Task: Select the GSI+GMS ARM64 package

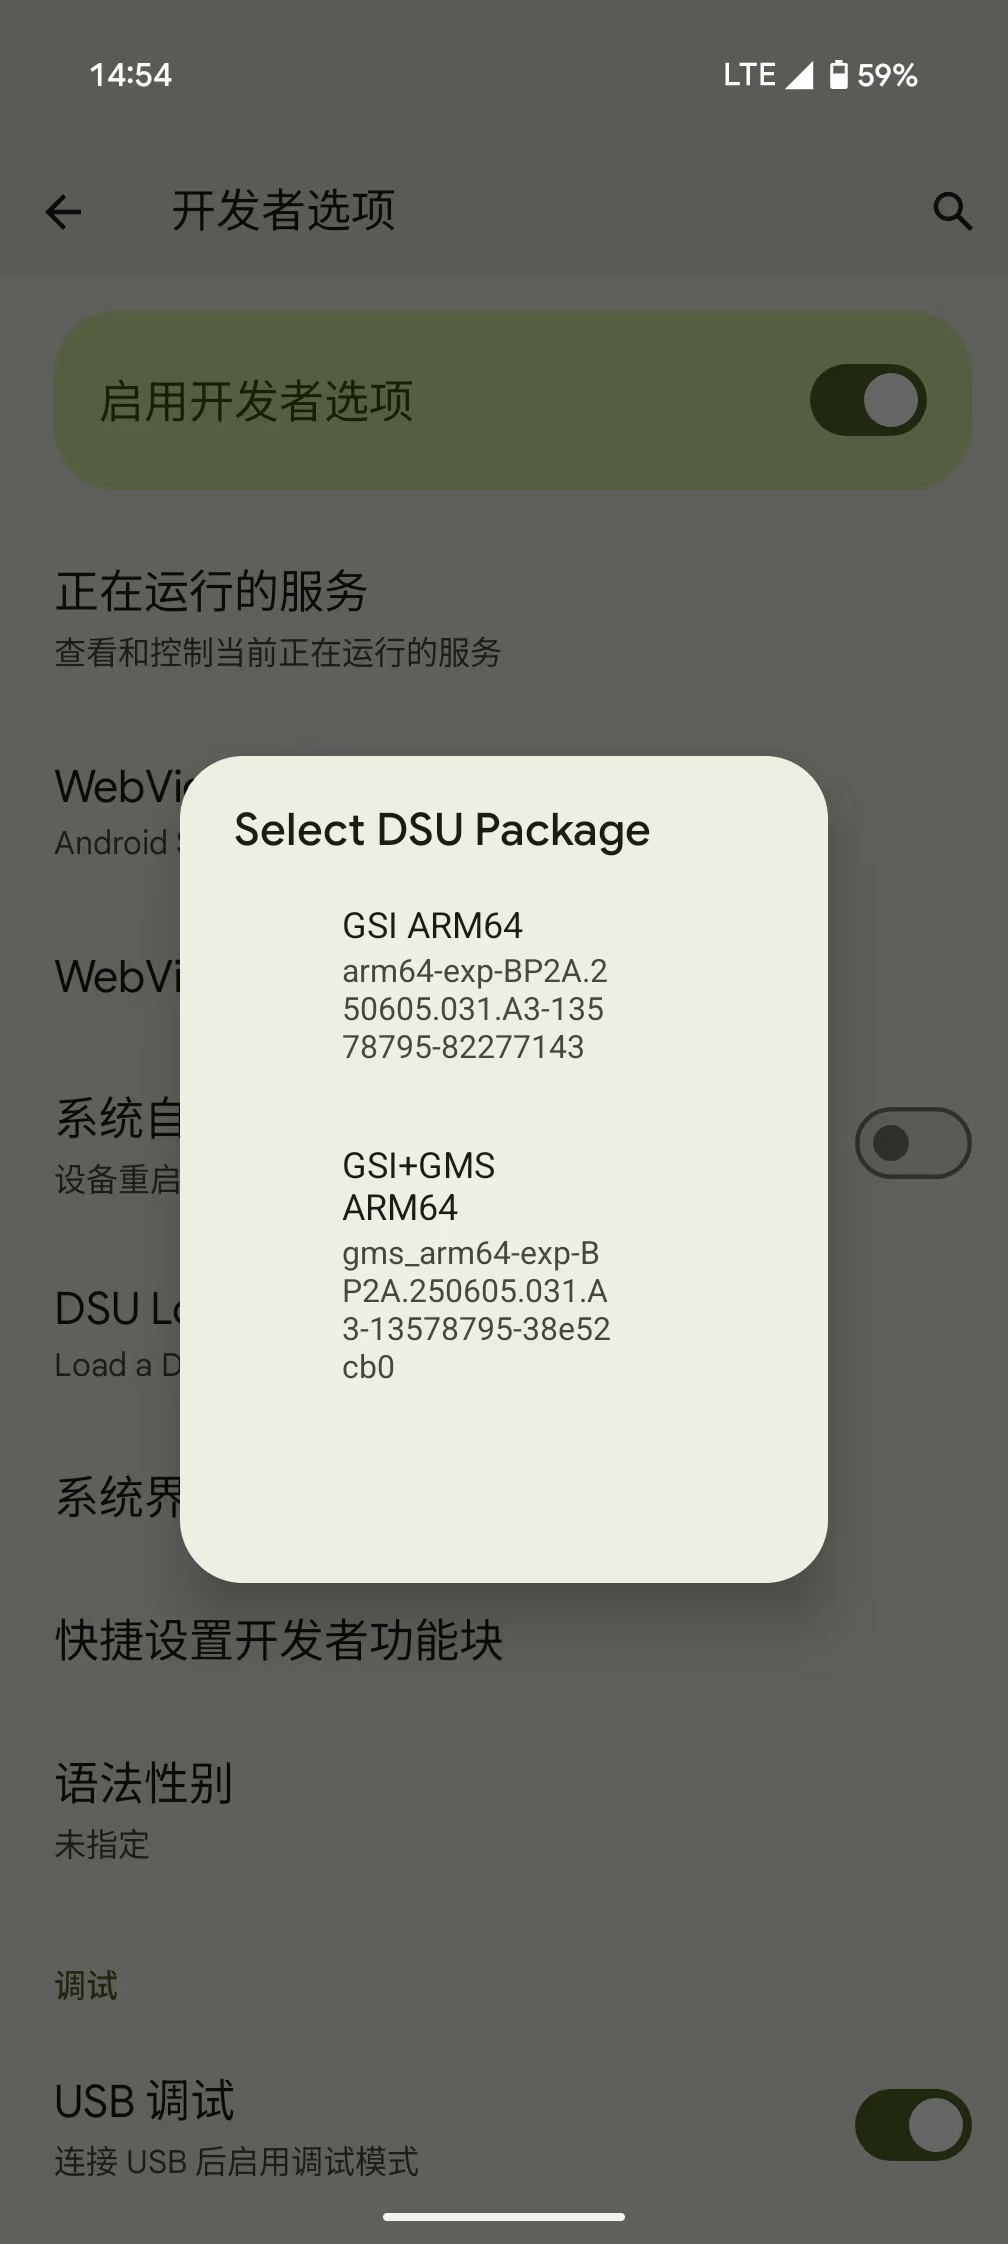Action: click(474, 1265)
